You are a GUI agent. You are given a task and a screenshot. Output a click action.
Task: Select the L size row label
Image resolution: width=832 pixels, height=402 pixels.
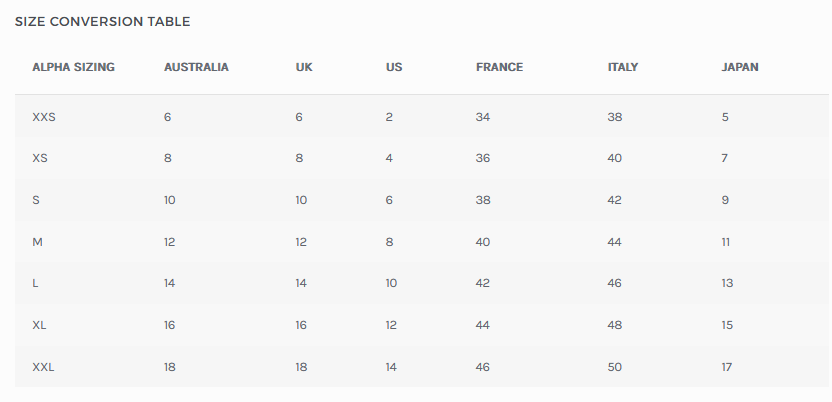click(x=36, y=284)
